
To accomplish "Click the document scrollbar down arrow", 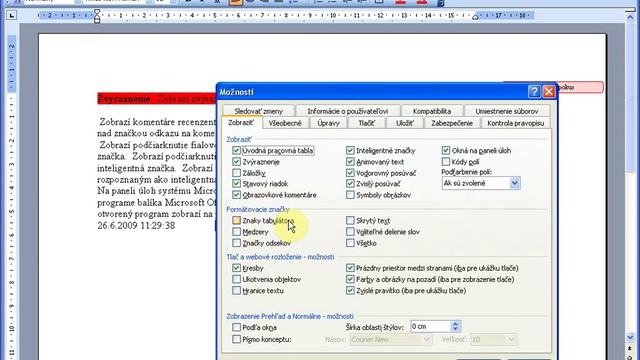I will point(631,337).
